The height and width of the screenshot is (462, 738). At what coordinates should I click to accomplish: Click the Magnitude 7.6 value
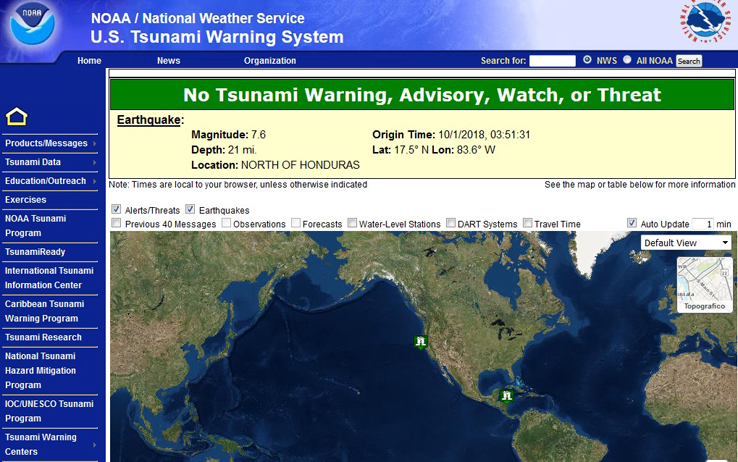[x=258, y=135]
